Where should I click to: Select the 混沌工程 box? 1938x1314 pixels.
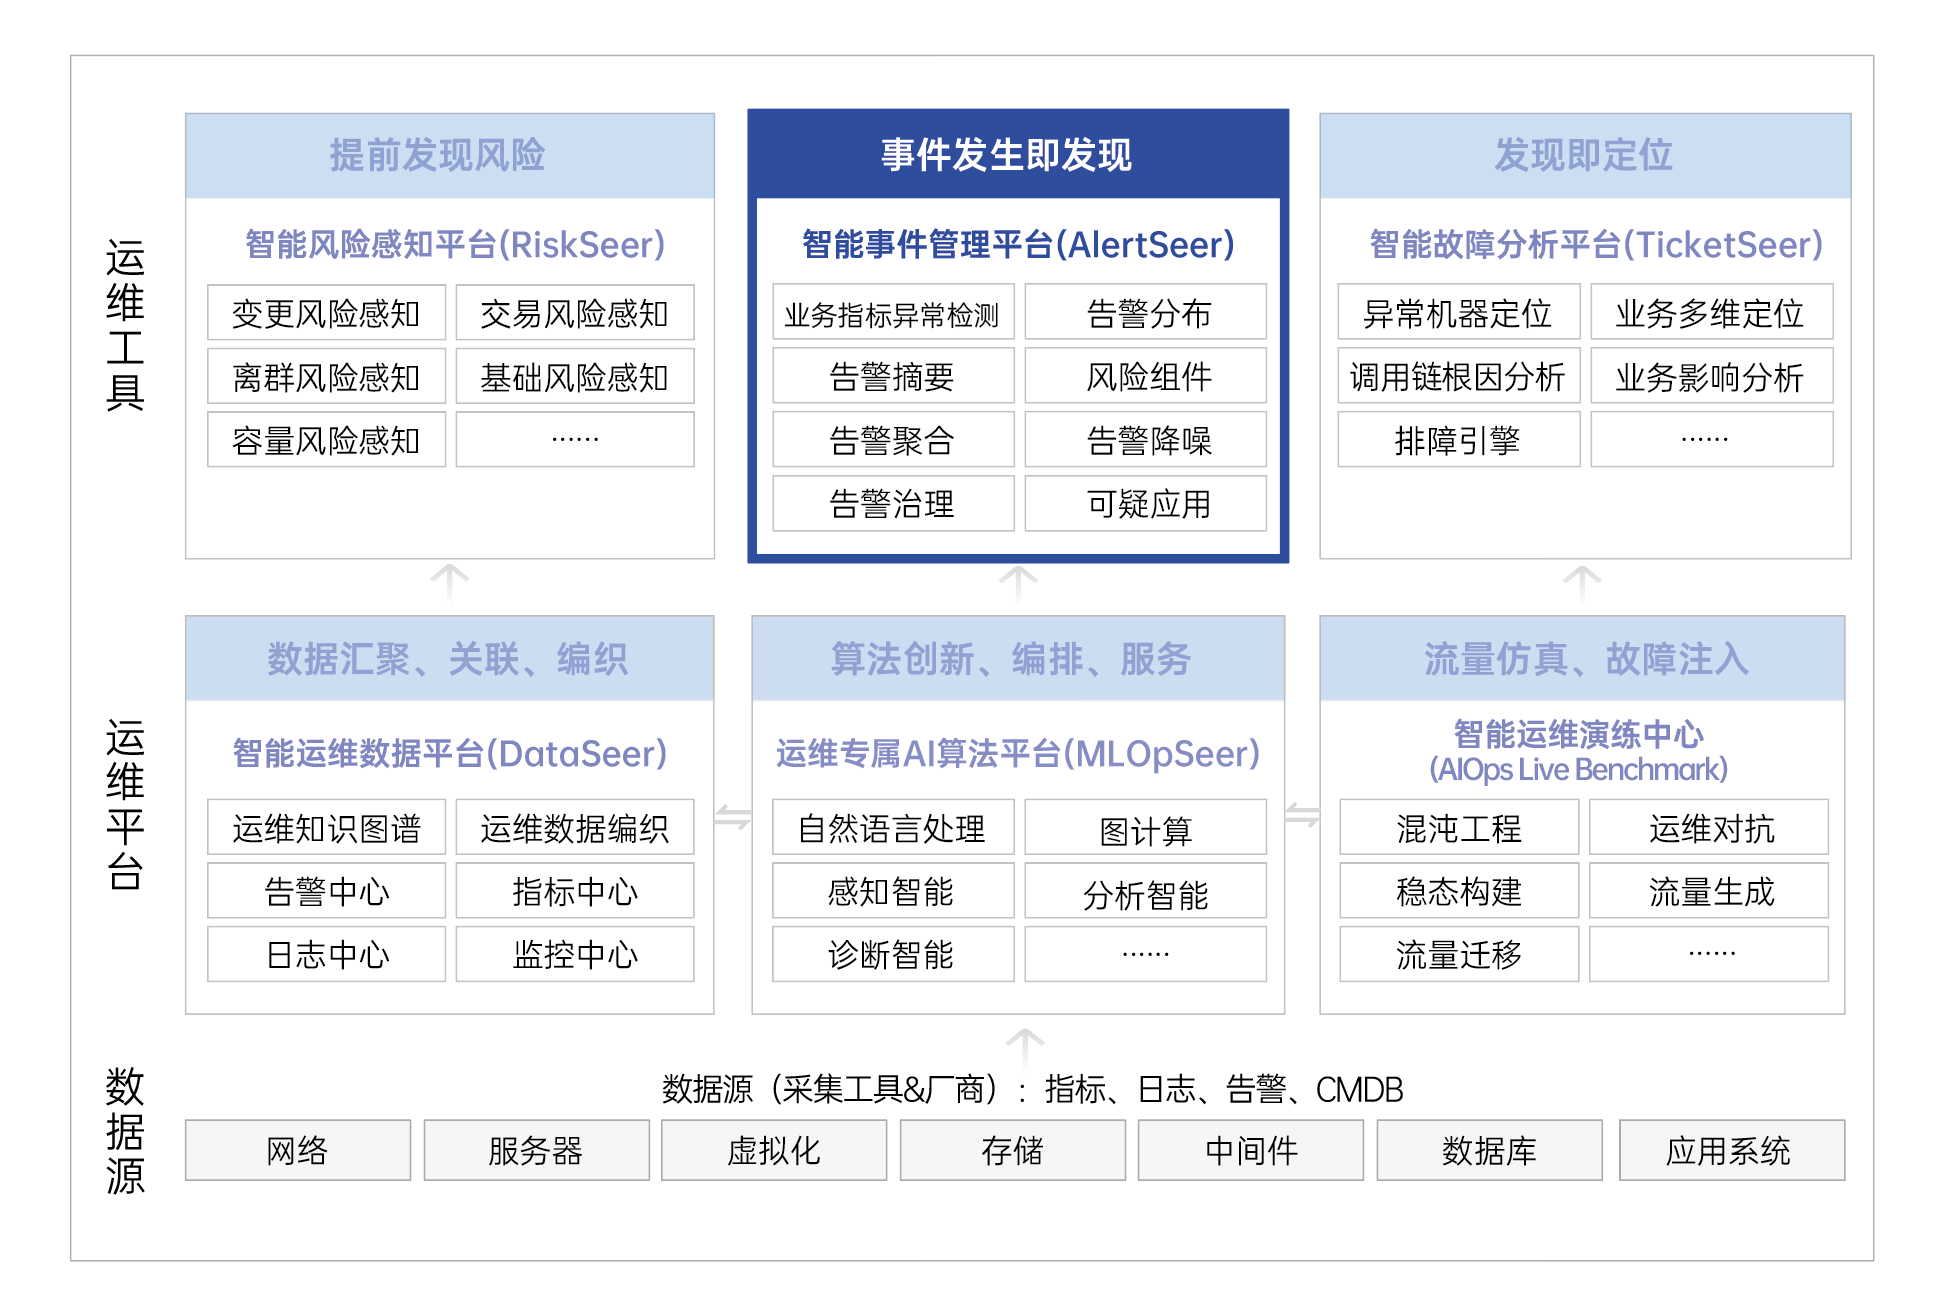pos(1458,828)
